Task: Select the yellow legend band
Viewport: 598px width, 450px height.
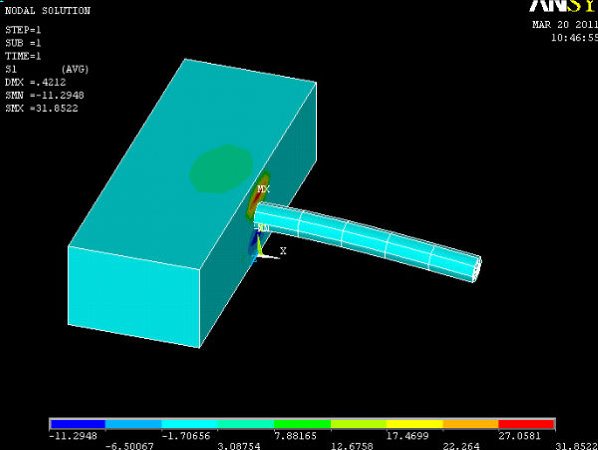Action: click(415, 424)
